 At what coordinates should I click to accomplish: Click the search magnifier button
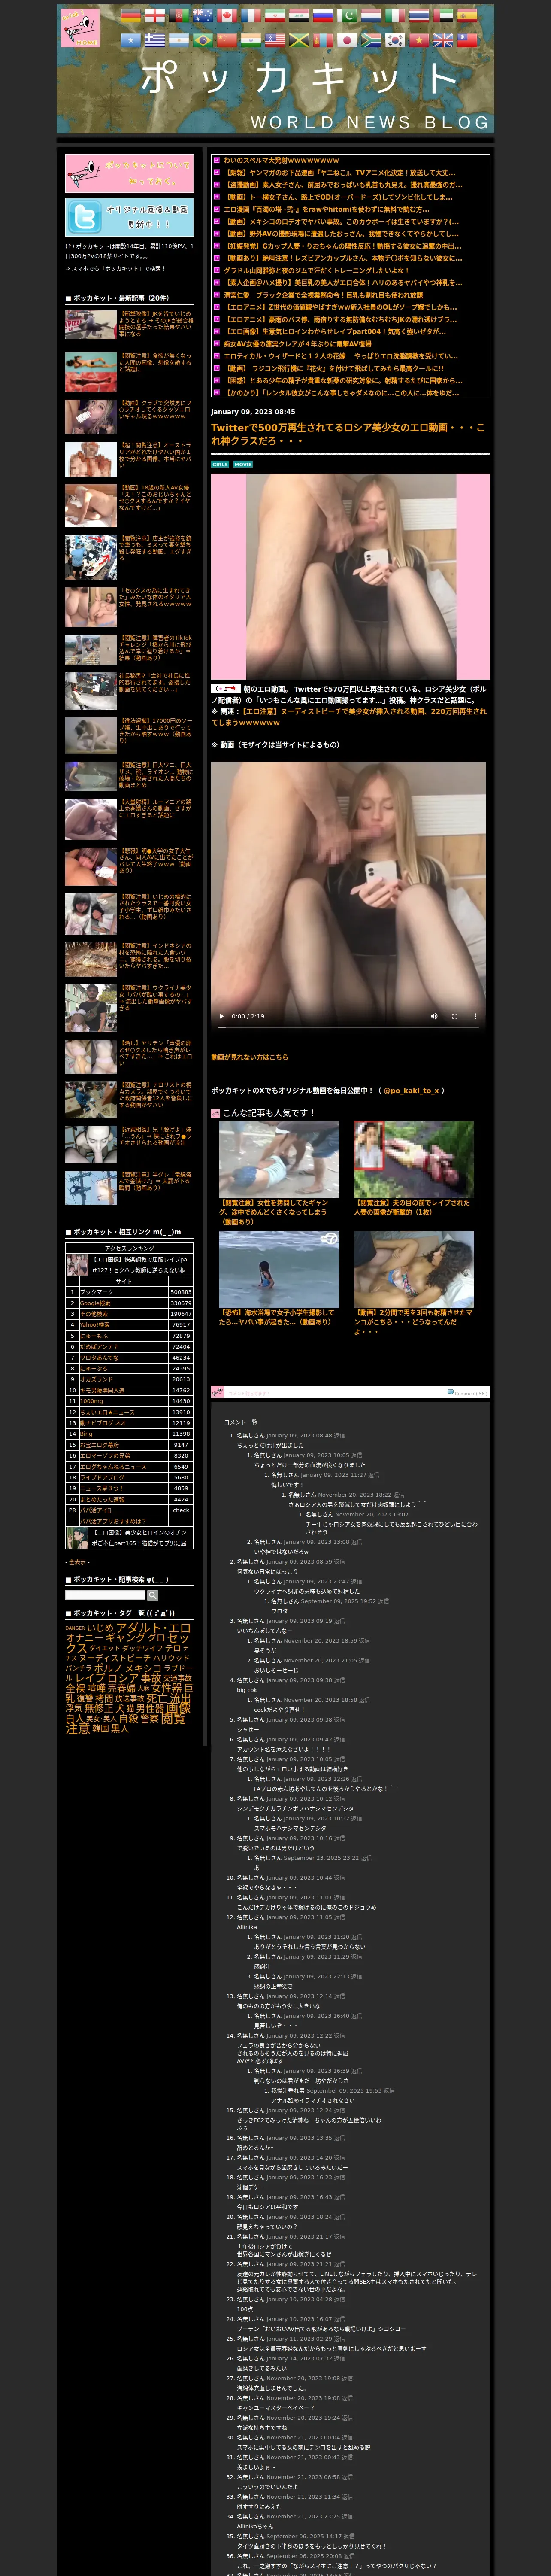click(x=153, y=1595)
